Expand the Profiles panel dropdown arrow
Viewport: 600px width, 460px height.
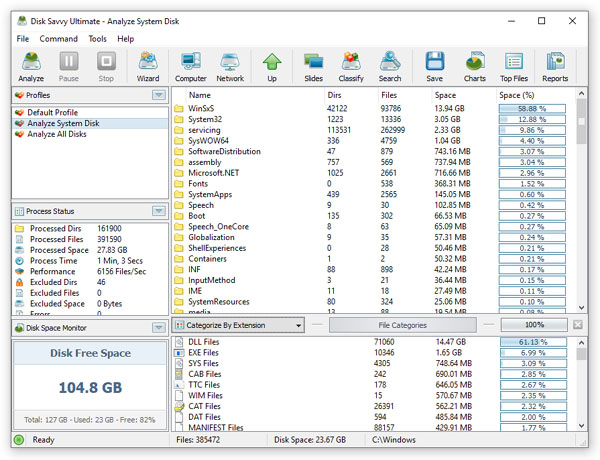159,95
